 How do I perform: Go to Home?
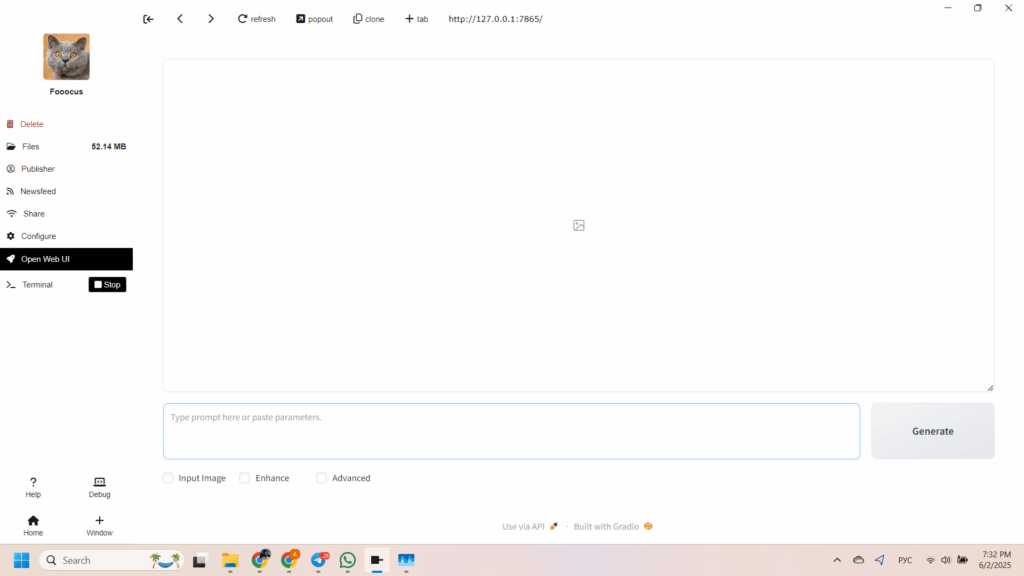pyautogui.click(x=33, y=526)
